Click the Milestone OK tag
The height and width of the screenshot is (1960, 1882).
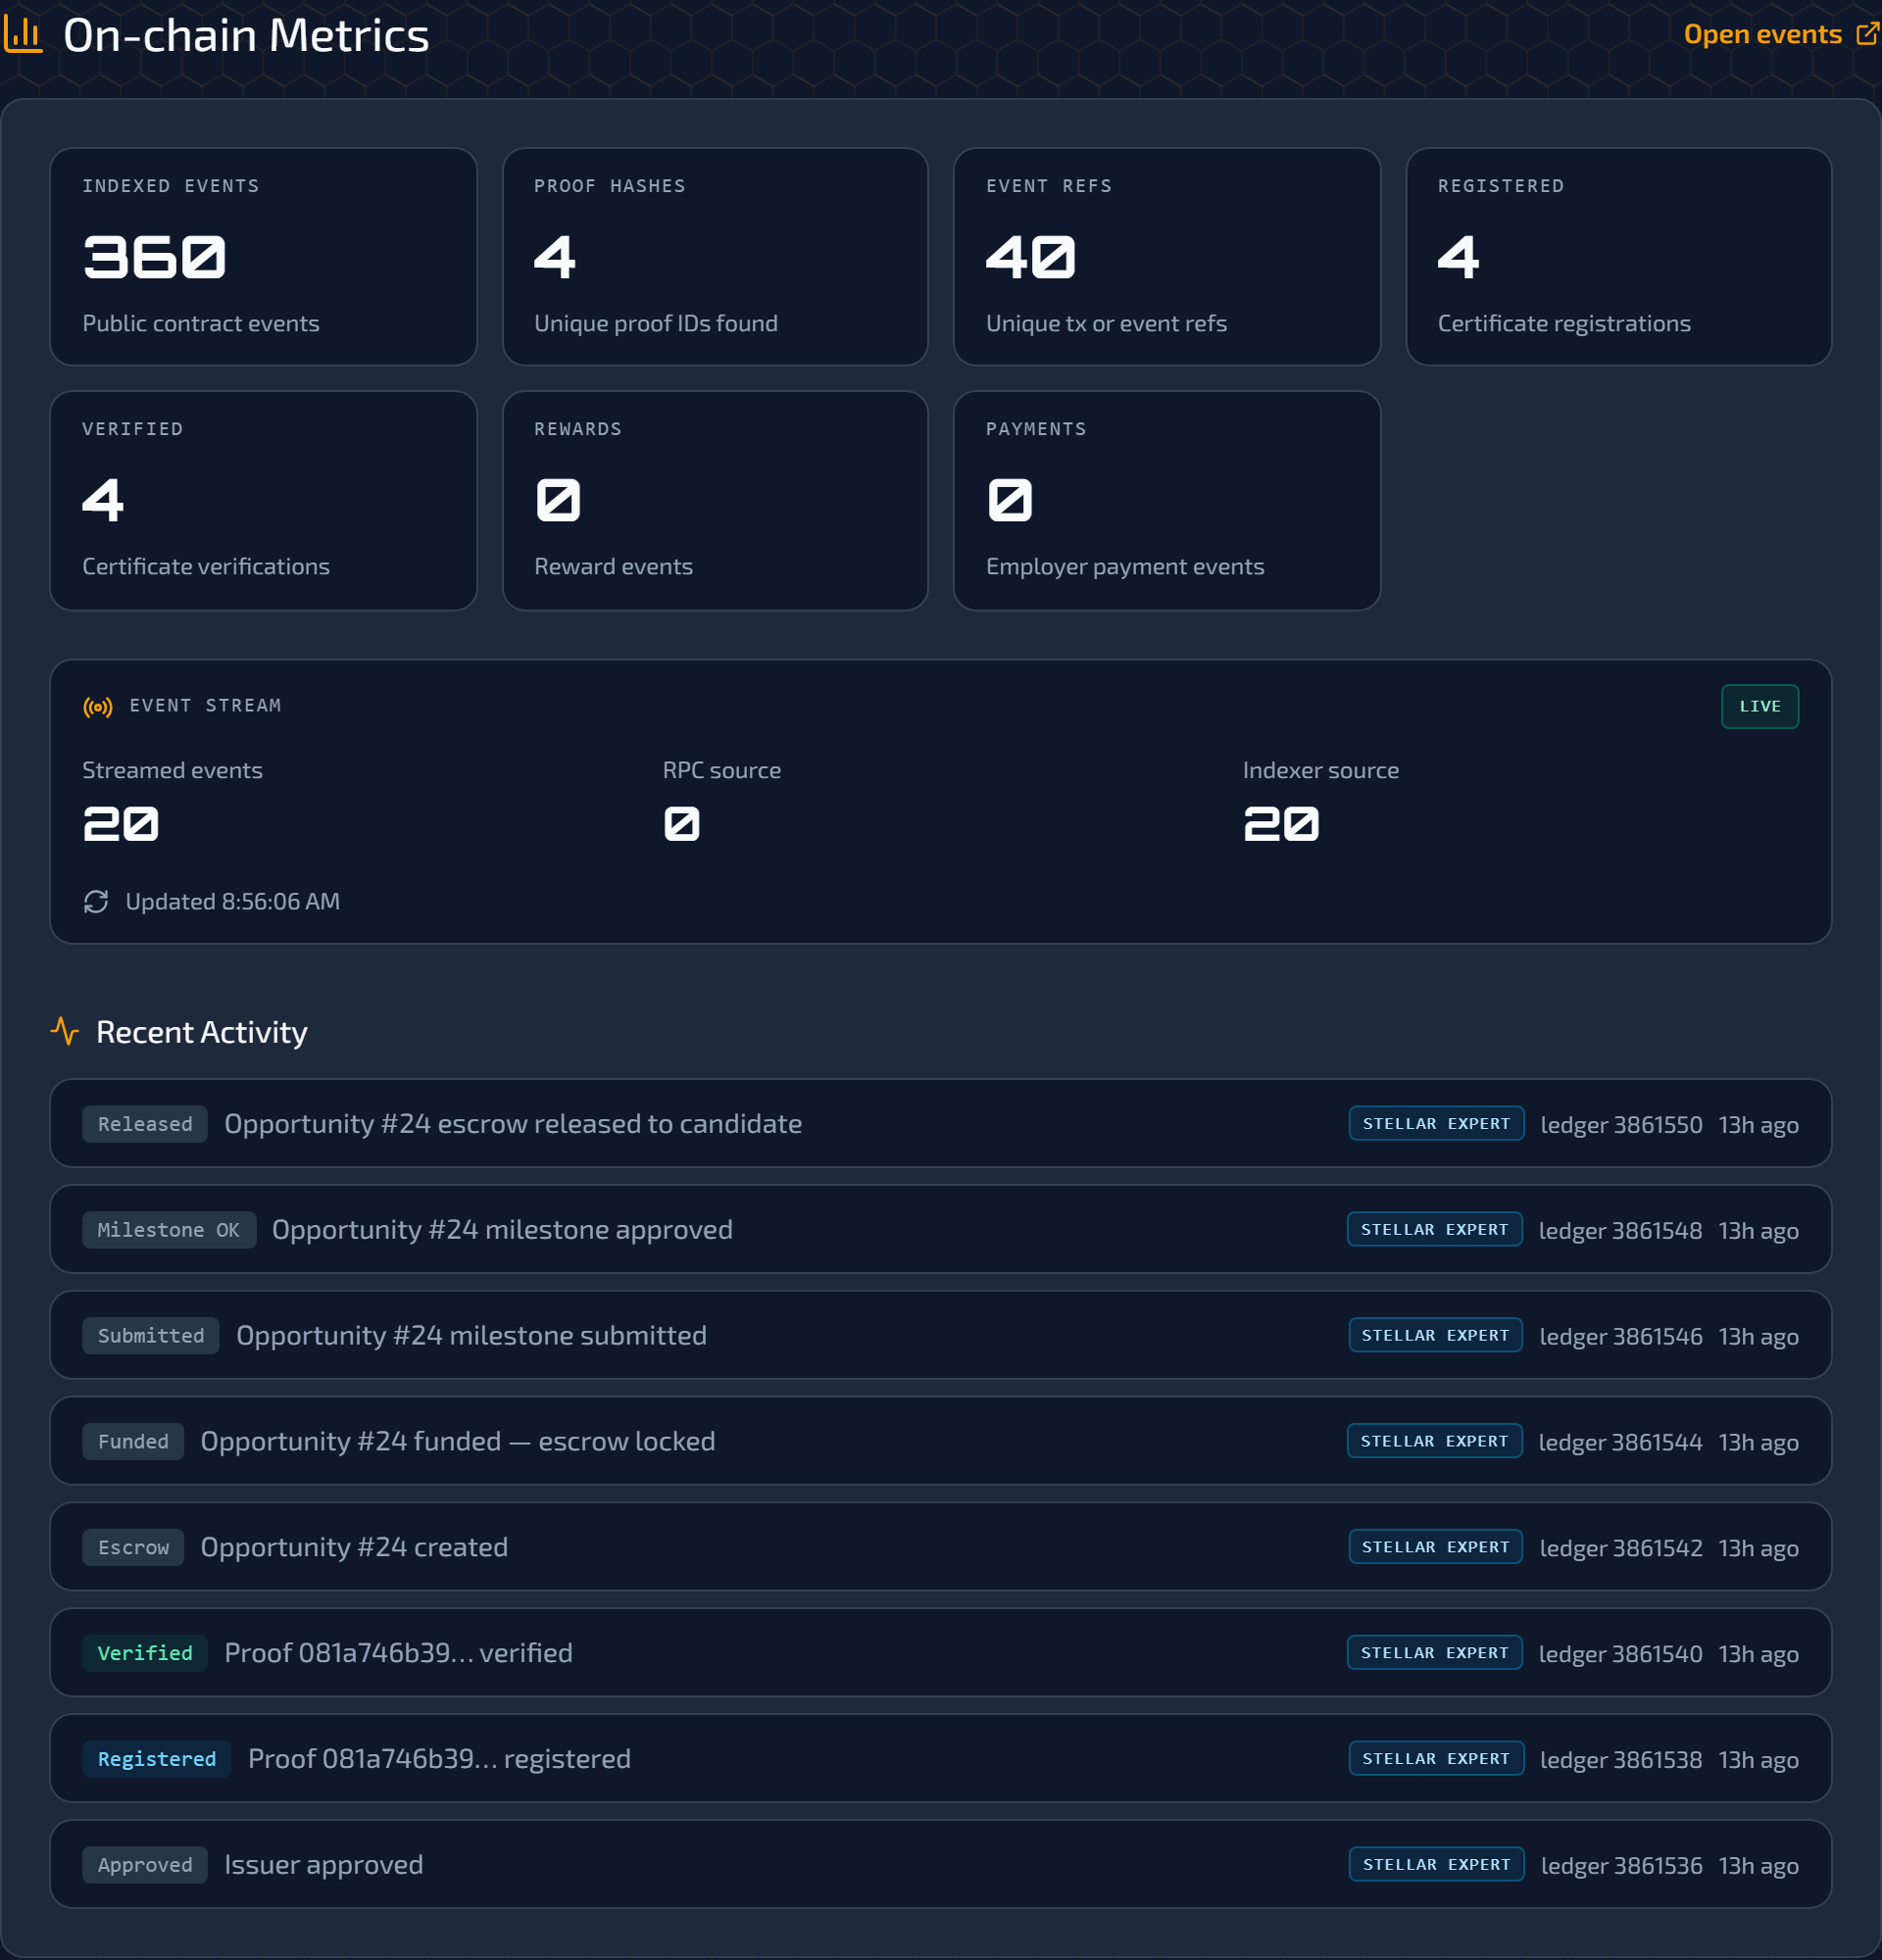169,1230
